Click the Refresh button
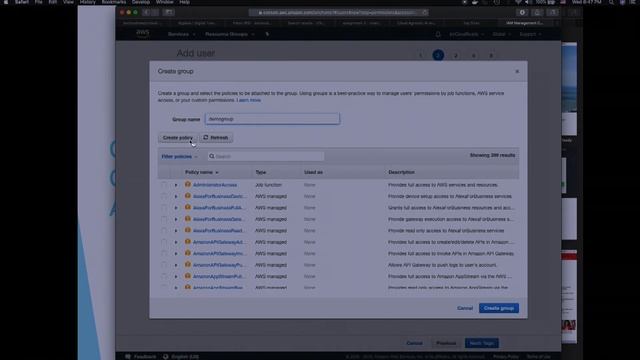Screen dimensions: 640x360 coord(216,138)
